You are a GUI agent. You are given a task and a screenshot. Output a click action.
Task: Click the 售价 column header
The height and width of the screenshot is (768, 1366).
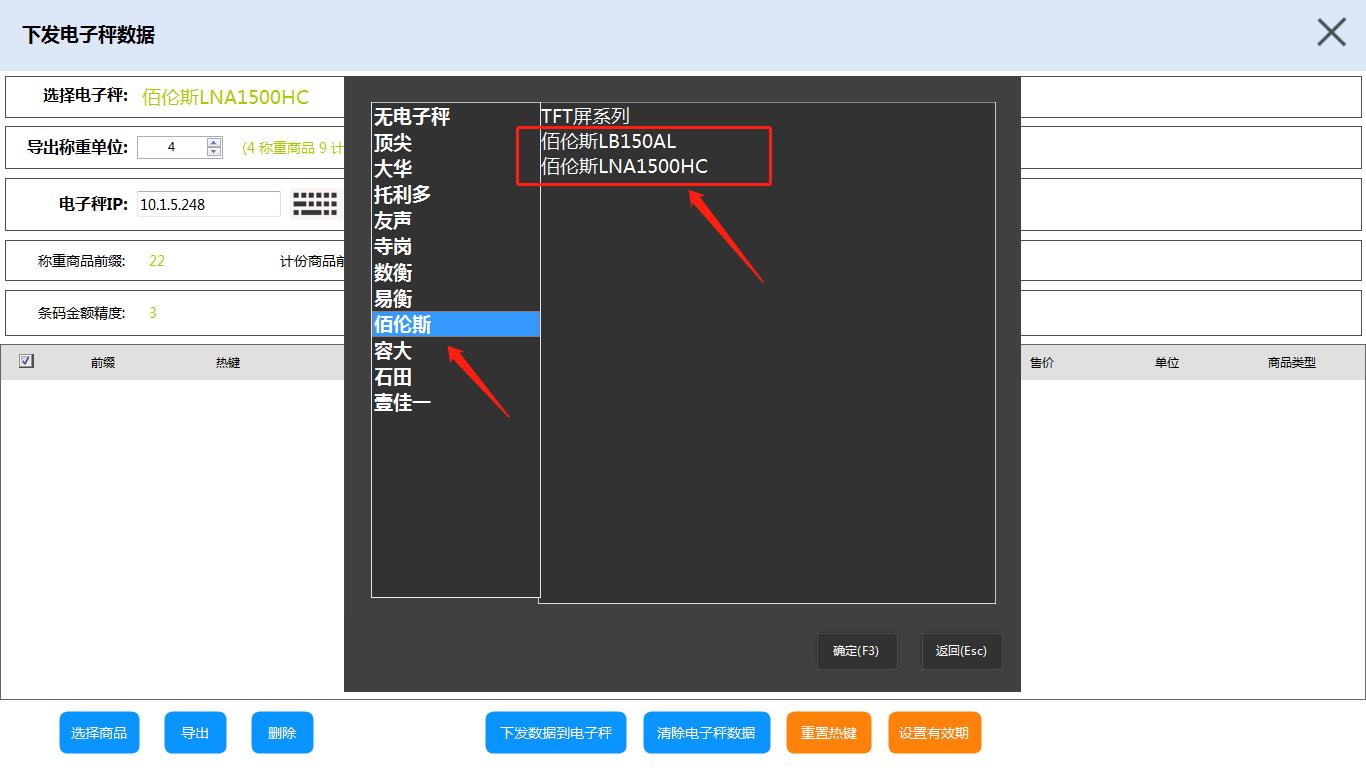1042,363
